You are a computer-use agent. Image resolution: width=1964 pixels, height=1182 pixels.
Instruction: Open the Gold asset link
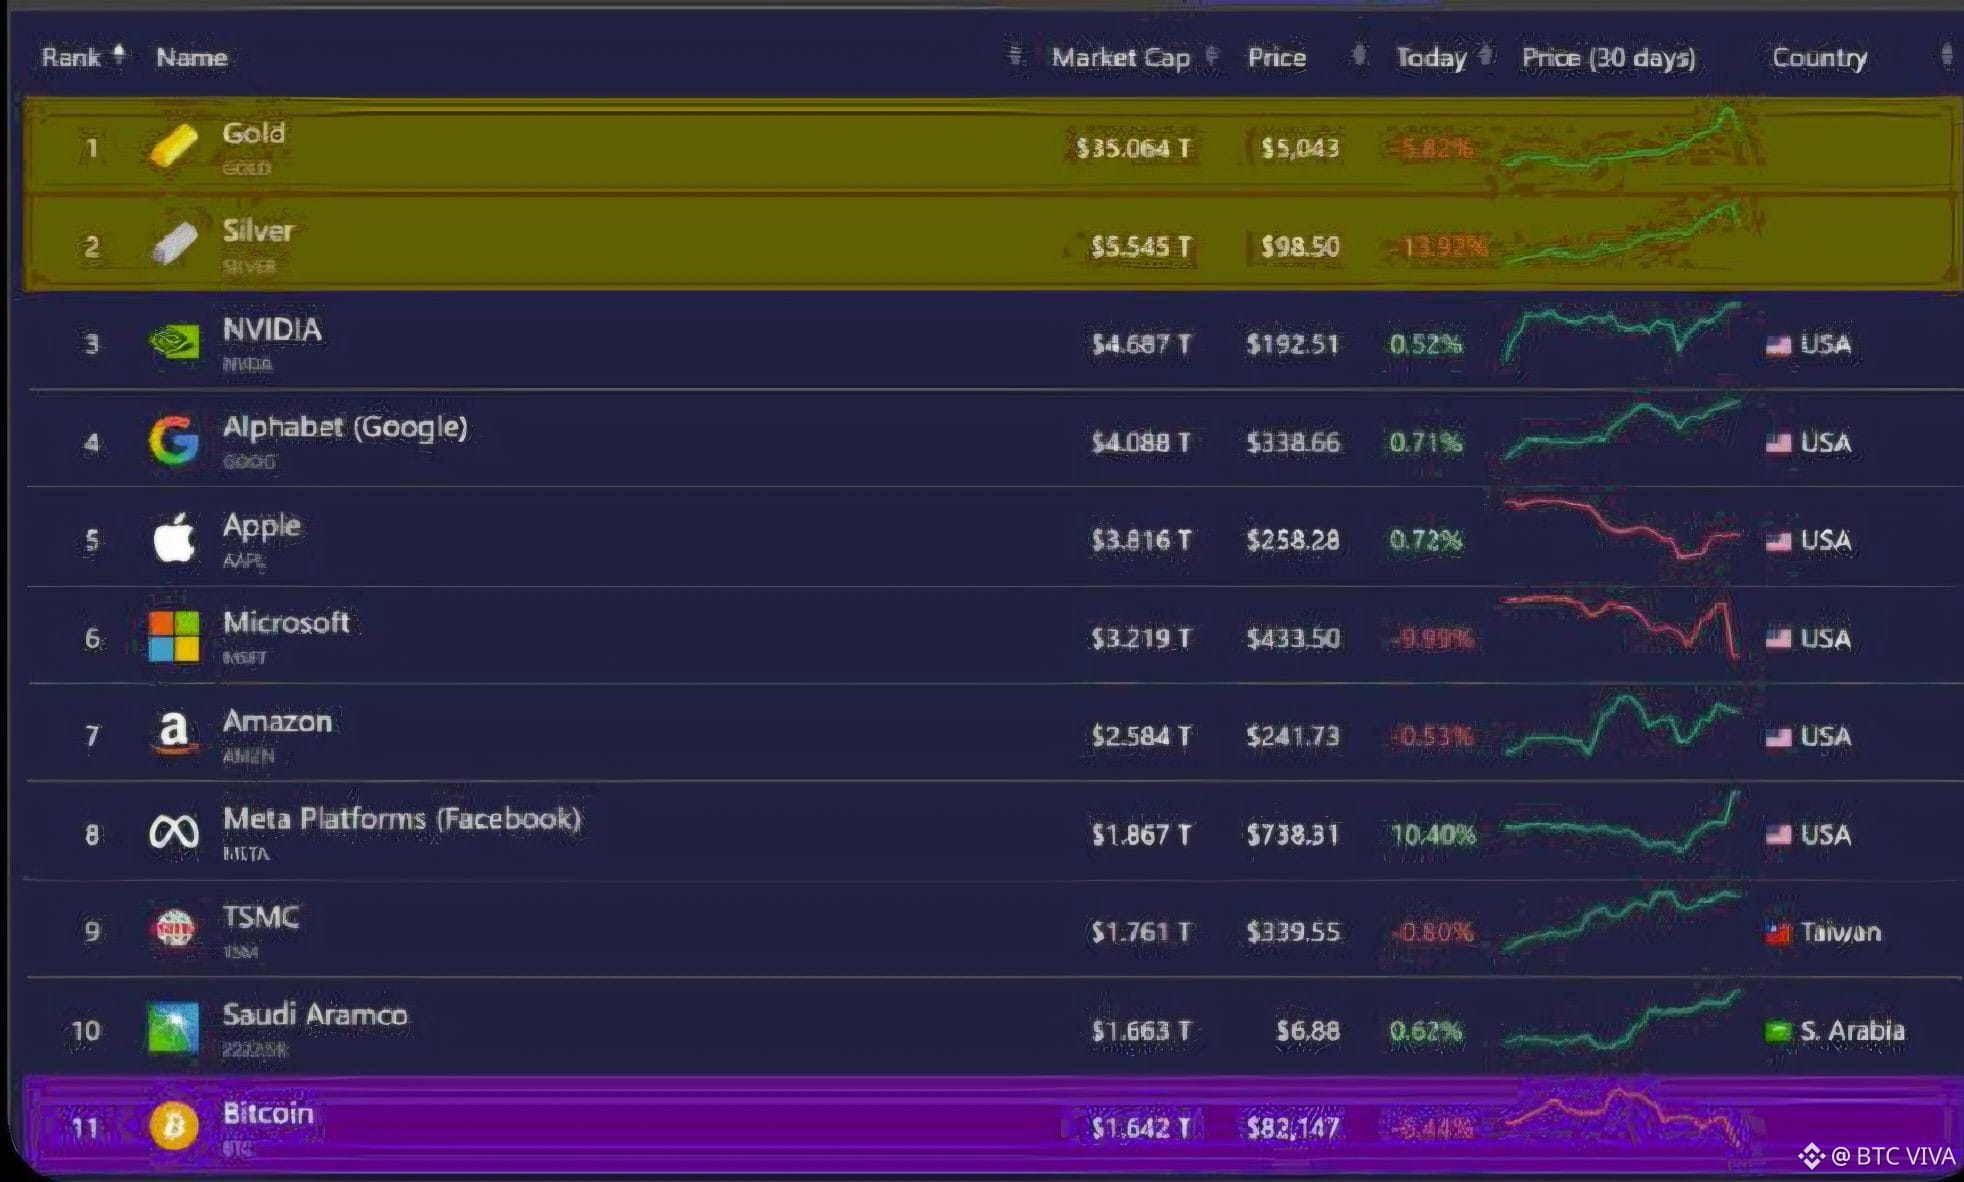pos(253,133)
